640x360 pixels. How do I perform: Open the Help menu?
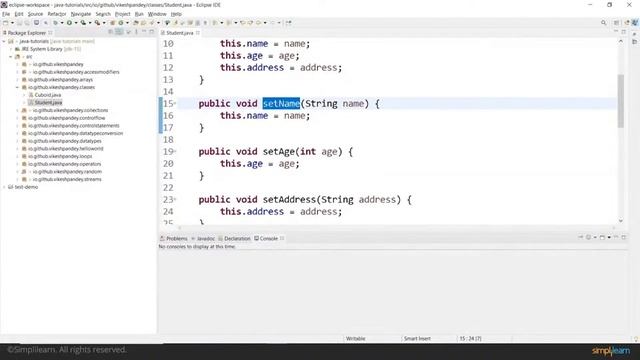(x=176, y=14)
